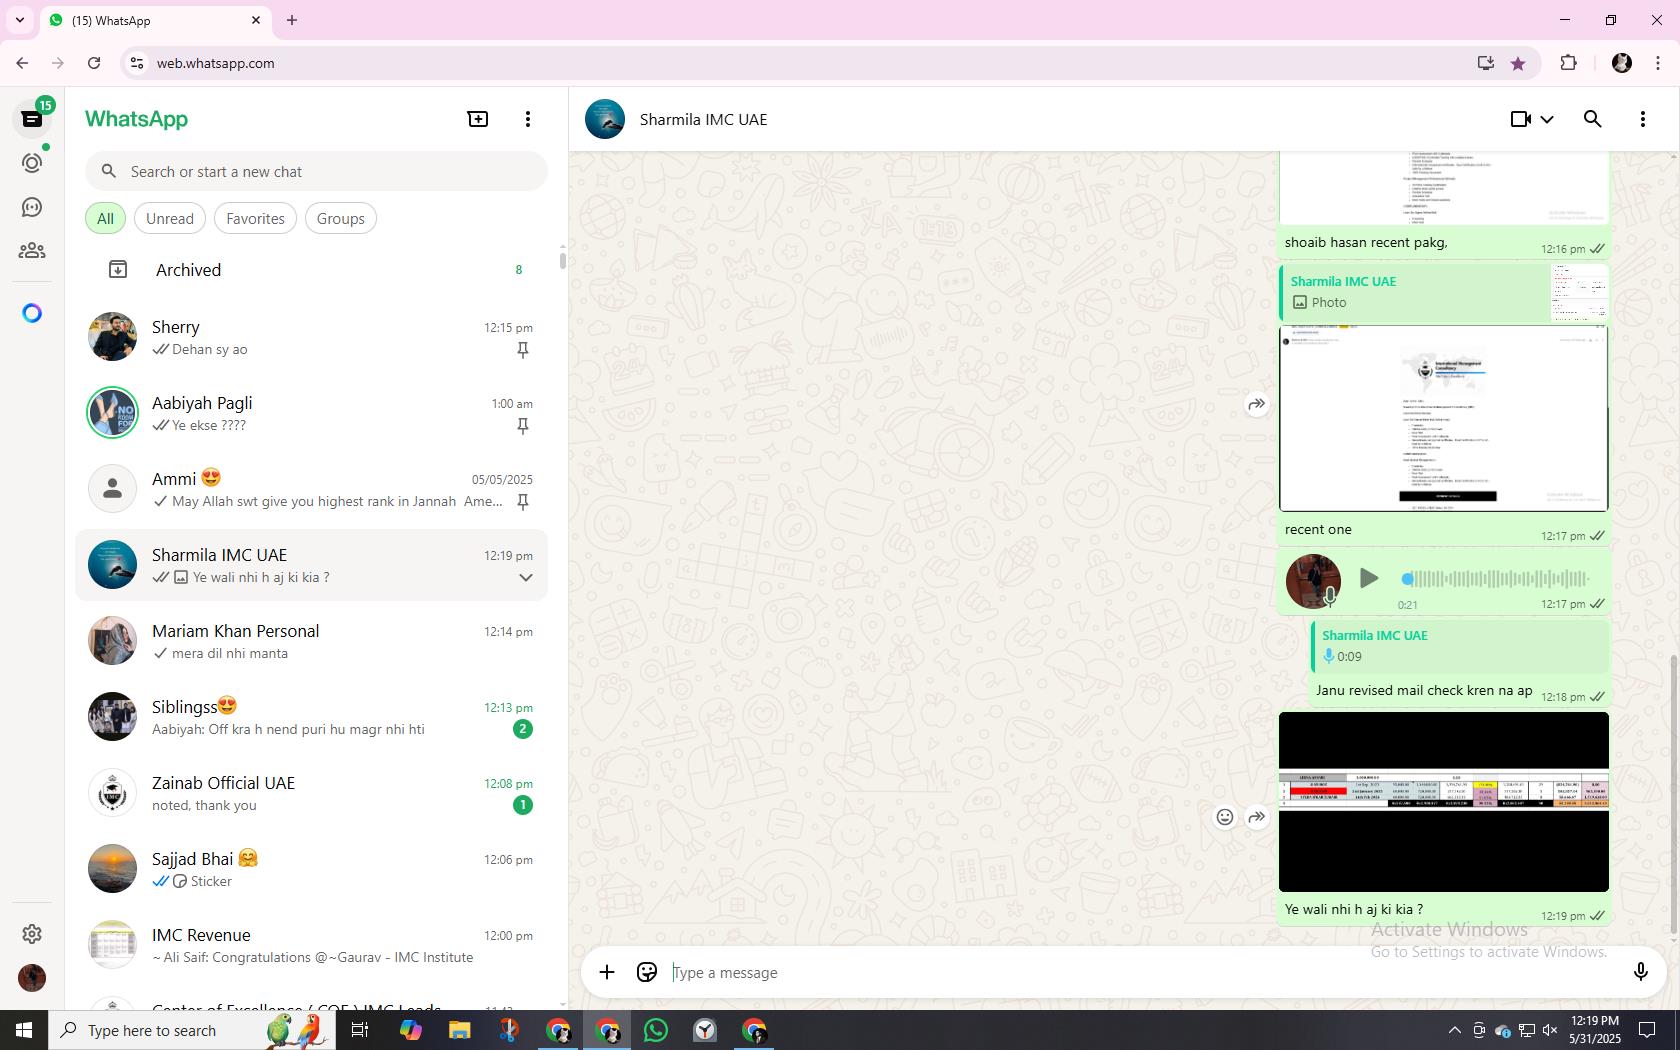1680x1050 pixels.
Task: Open the Meta AI circle icon
Action: coord(32,313)
